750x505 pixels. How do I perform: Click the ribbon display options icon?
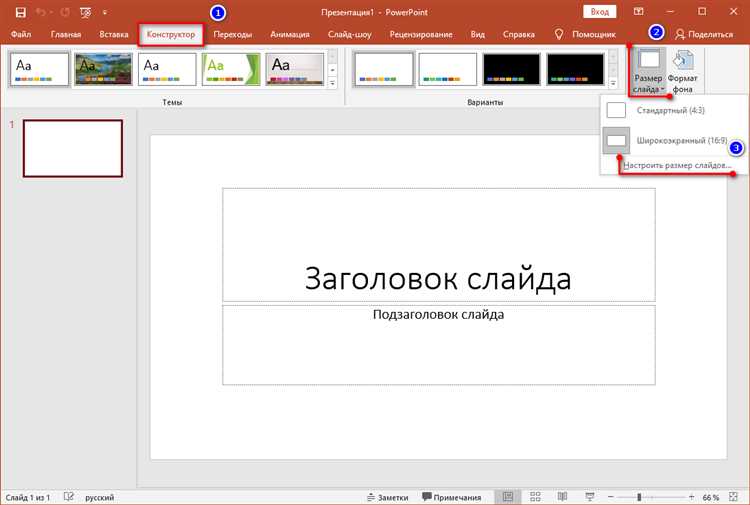tap(639, 11)
